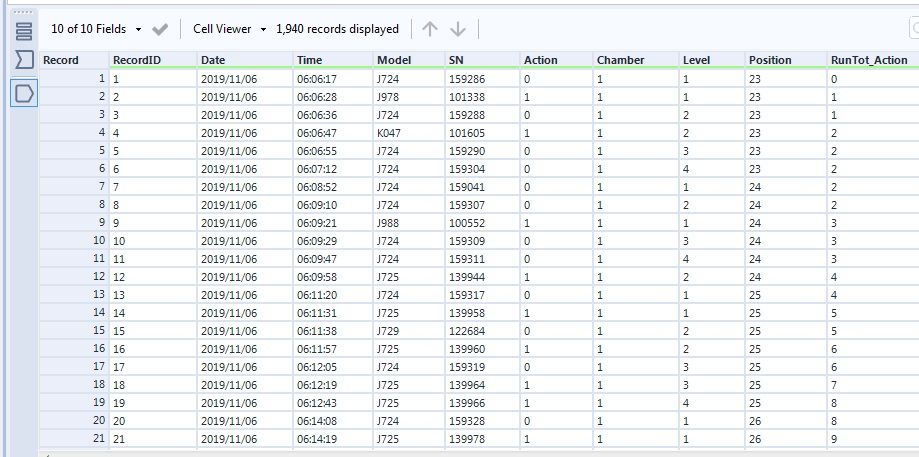919x457 pixels.
Task: Click SN cell 159288
Action: click(x=482, y=115)
